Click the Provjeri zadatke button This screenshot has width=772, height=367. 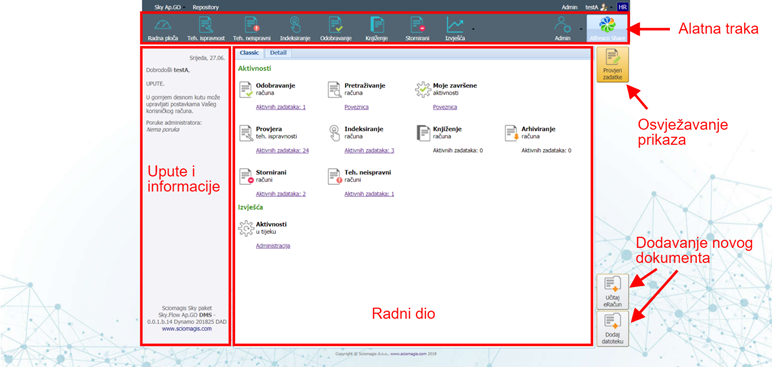pyautogui.click(x=612, y=65)
